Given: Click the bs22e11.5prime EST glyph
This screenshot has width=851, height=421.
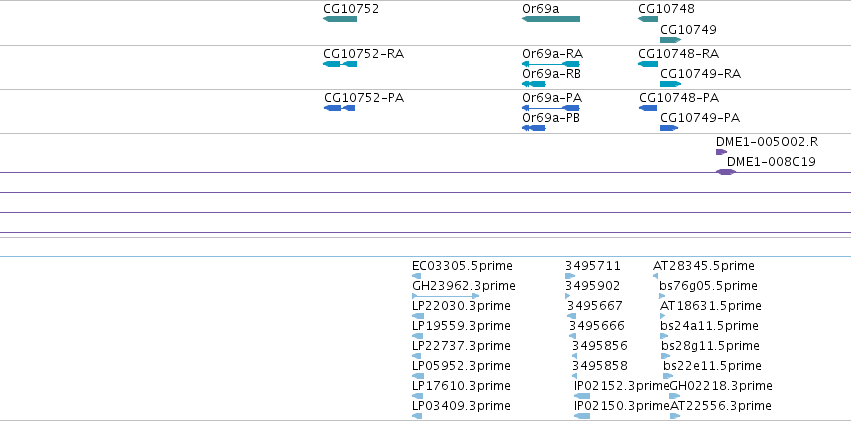Looking at the screenshot, I should click(669, 376).
